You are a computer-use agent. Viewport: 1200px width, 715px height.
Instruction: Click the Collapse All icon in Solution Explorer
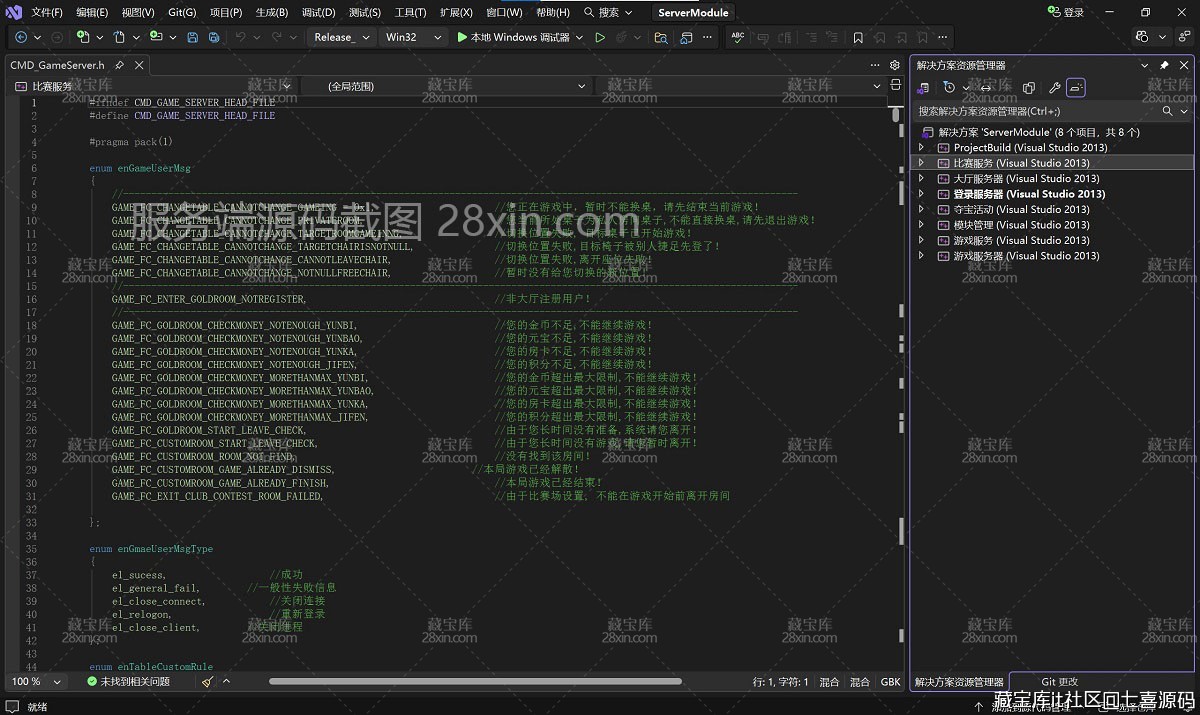[1029, 88]
